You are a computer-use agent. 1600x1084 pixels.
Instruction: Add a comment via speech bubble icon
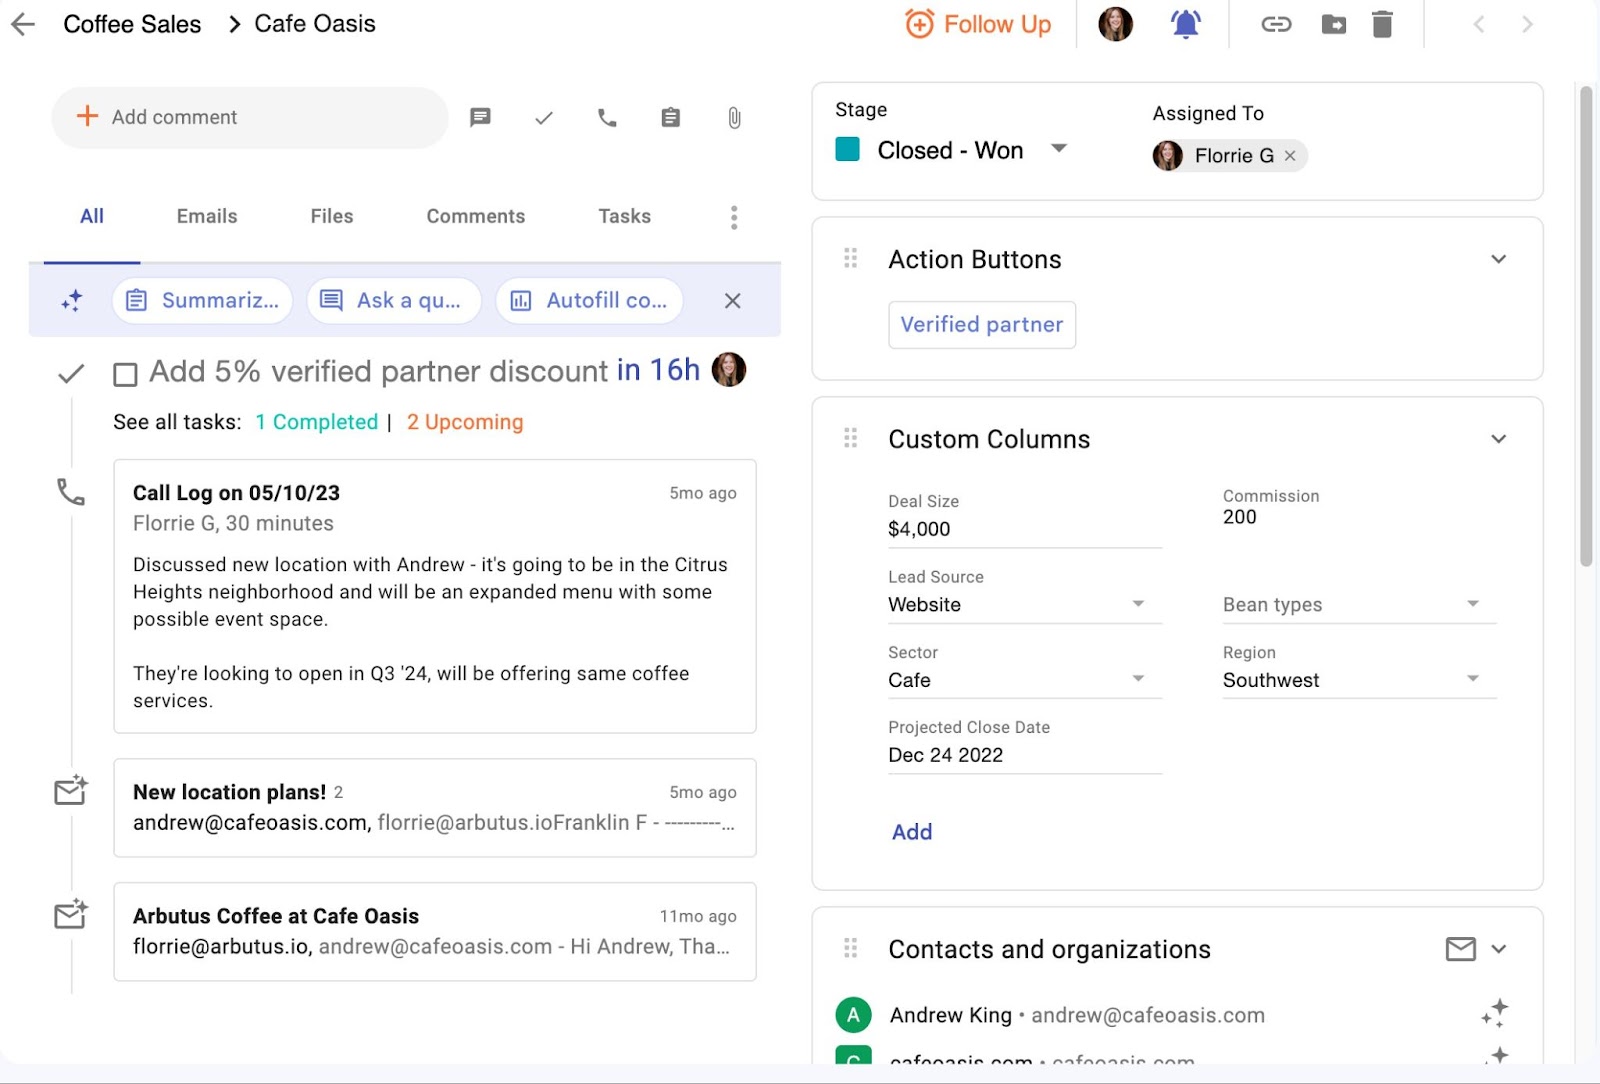(480, 118)
